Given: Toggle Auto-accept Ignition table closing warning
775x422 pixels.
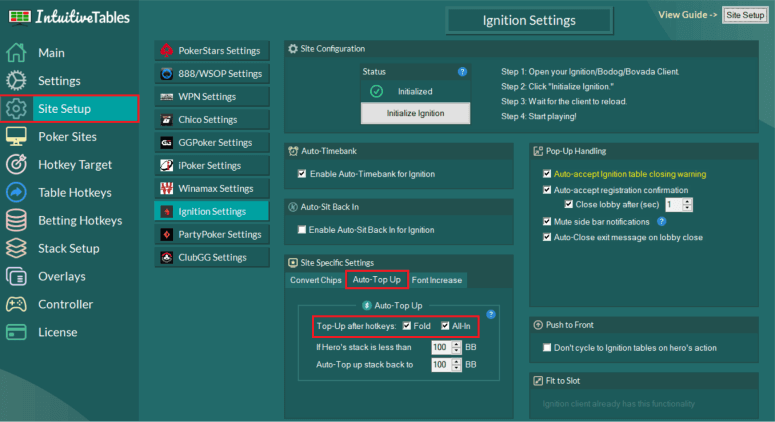Looking at the screenshot, I should pyautogui.click(x=547, y=174).
